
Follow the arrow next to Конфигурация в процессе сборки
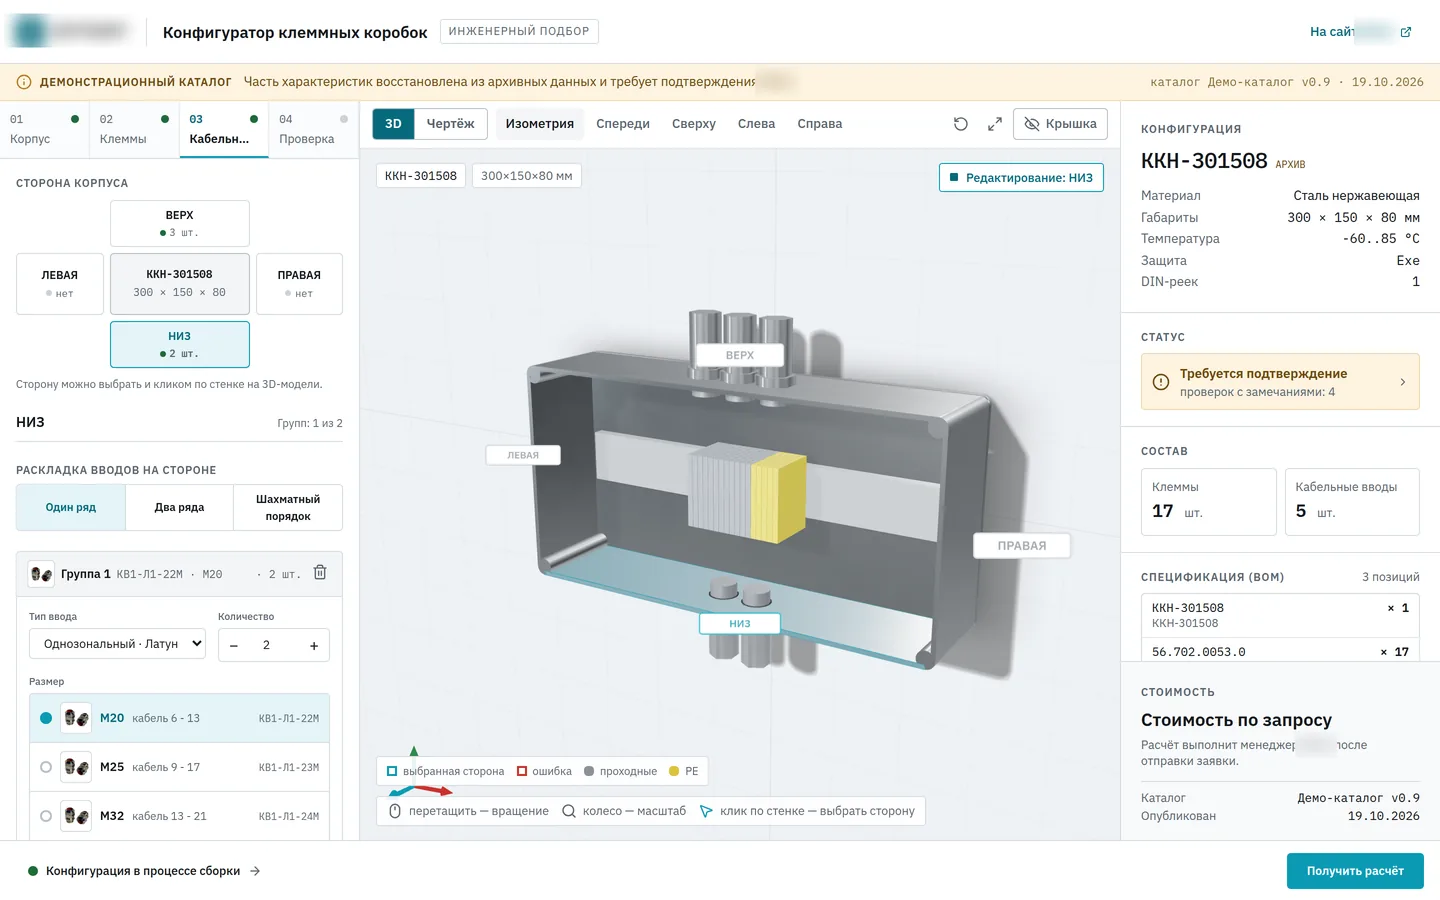pyautogui.click(x=255, y=871)
